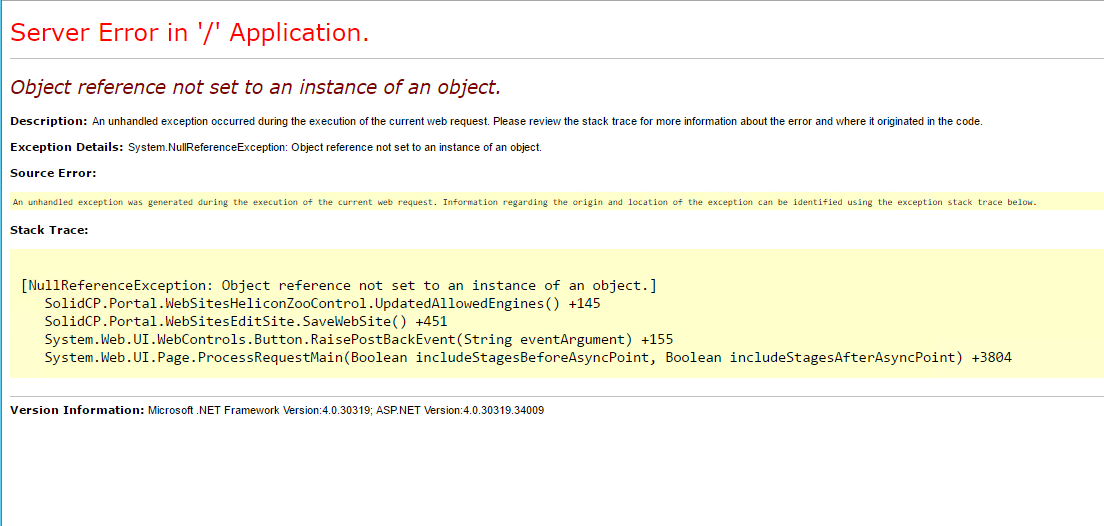1104x526 pixels.
Task: Click the Page.ProcessRequestMain stack trace line
Action: (528, 358)
